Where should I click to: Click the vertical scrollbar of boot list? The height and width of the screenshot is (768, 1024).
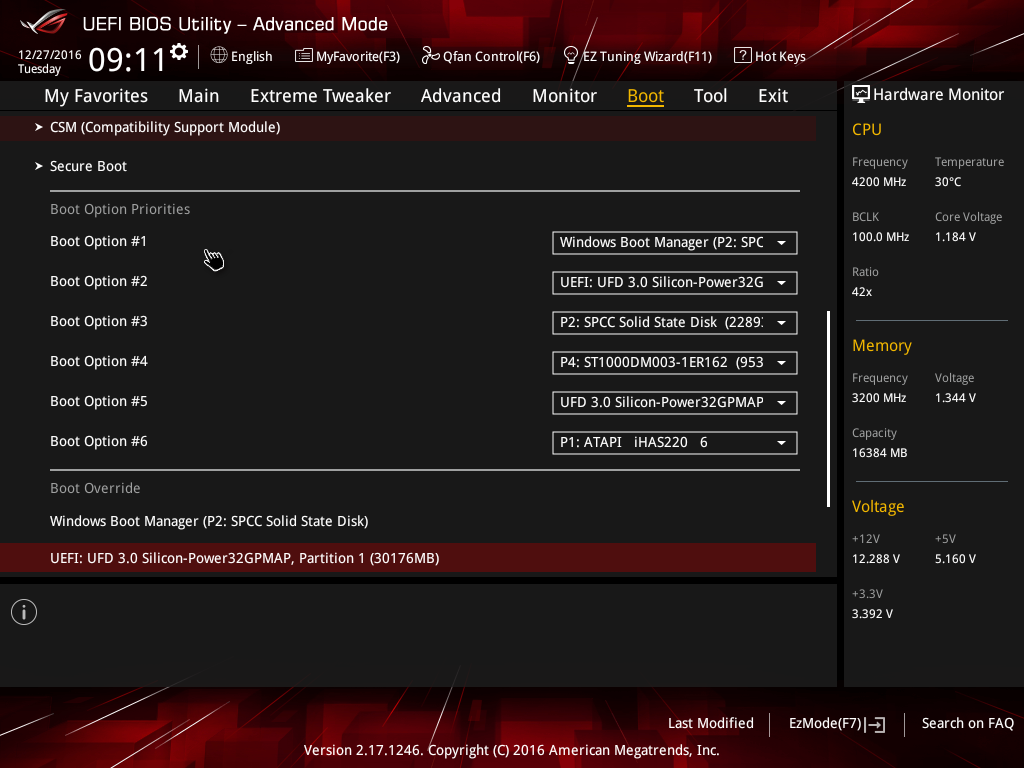828,409
